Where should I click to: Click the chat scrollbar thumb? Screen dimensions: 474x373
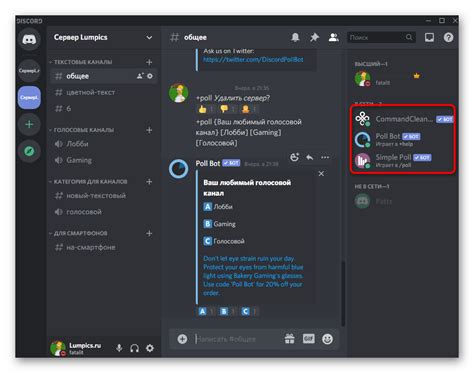pyautogui.click(x=343, y=293)
